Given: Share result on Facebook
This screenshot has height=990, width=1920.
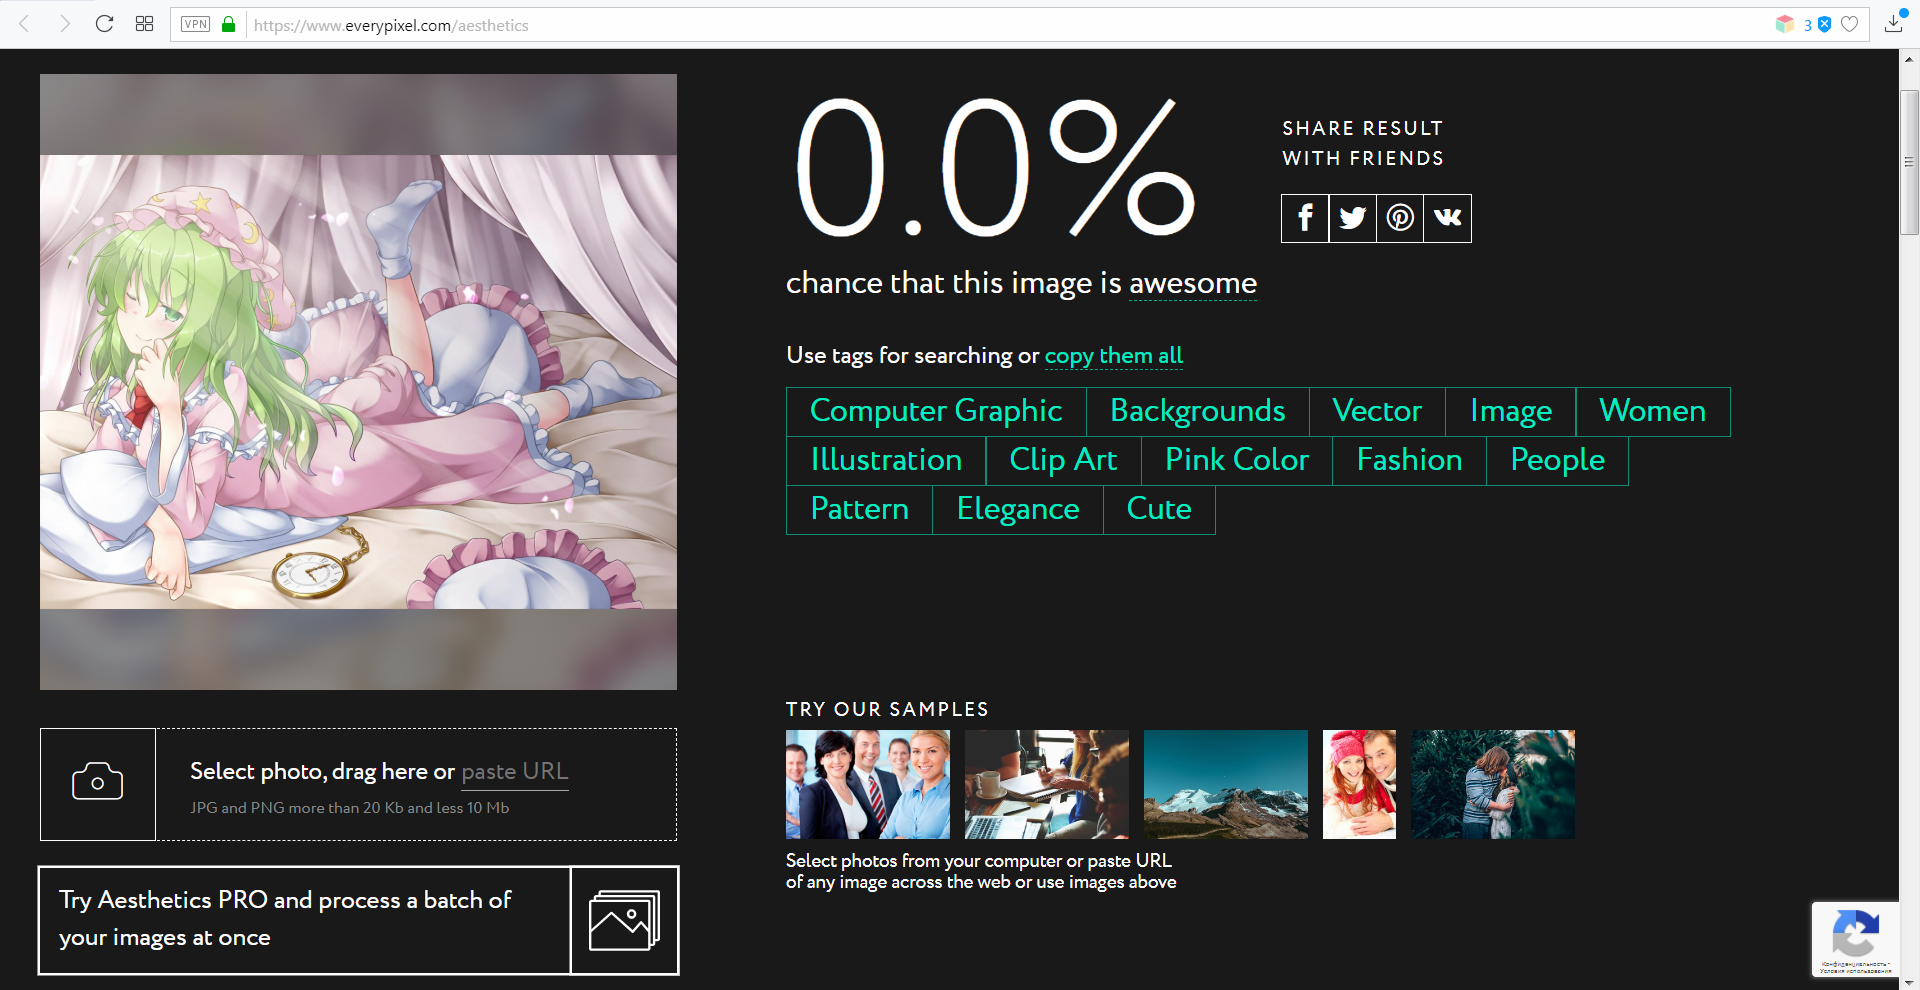Looking at the screenshot, I should (1305, 218).
